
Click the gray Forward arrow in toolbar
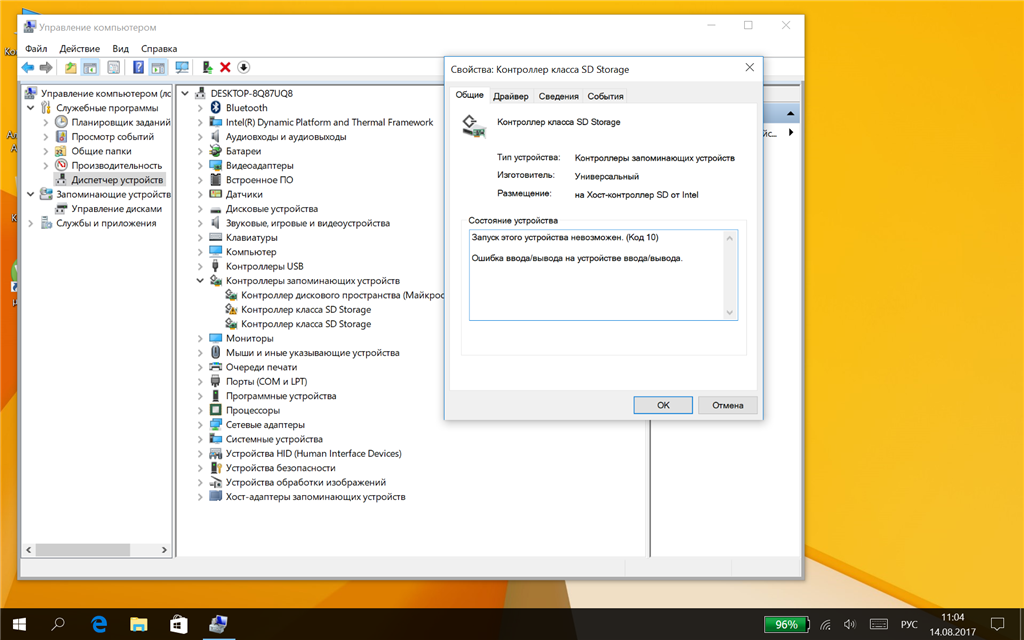46,67
